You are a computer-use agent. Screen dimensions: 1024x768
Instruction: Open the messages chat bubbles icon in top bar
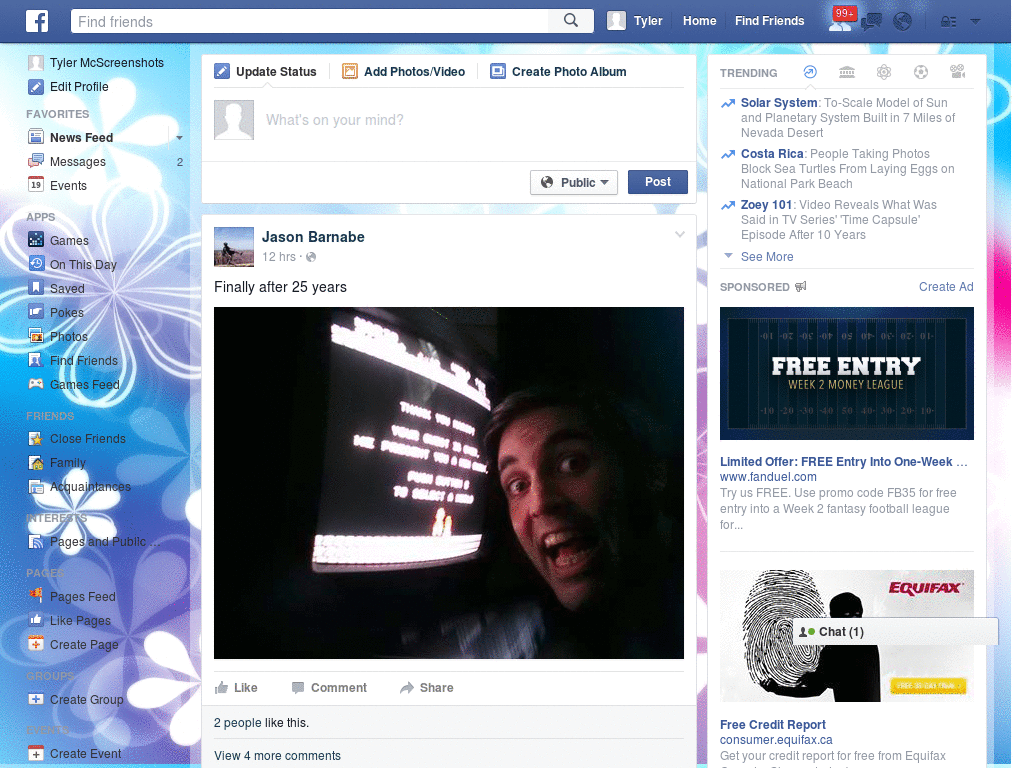pyautogui.click(x=871, y=22)
